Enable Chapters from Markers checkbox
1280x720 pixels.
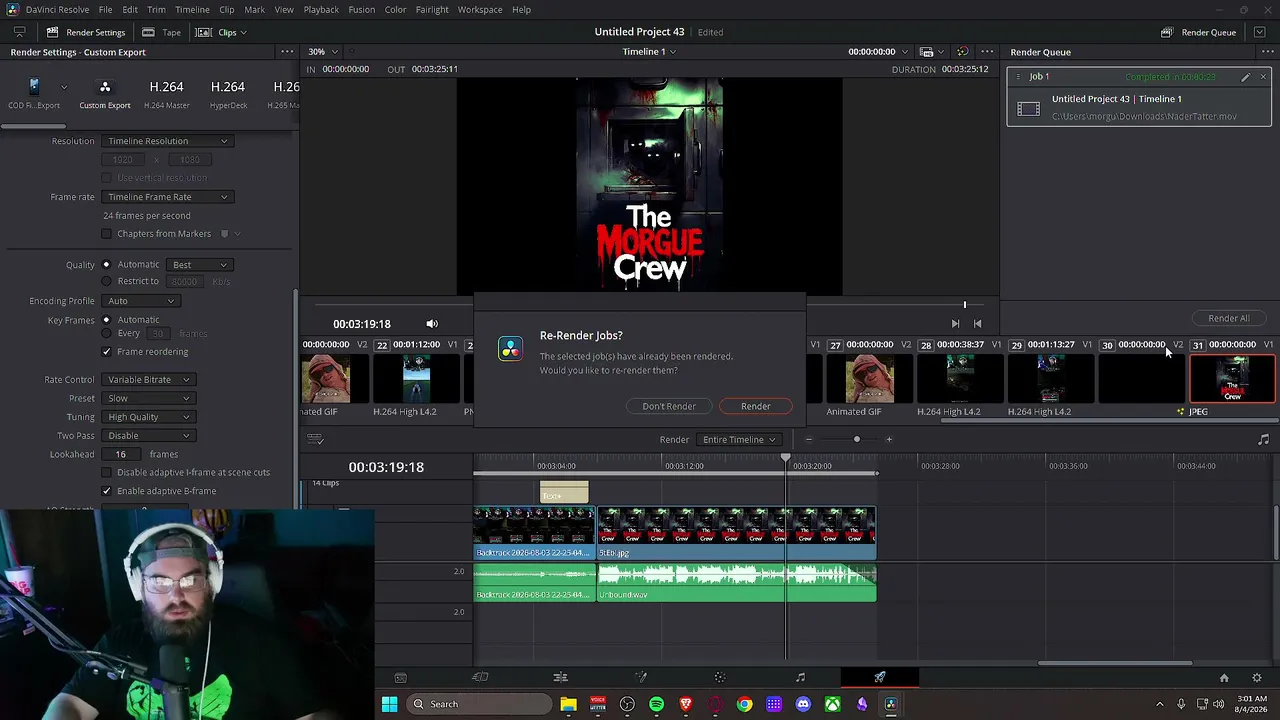coord(107,234)
